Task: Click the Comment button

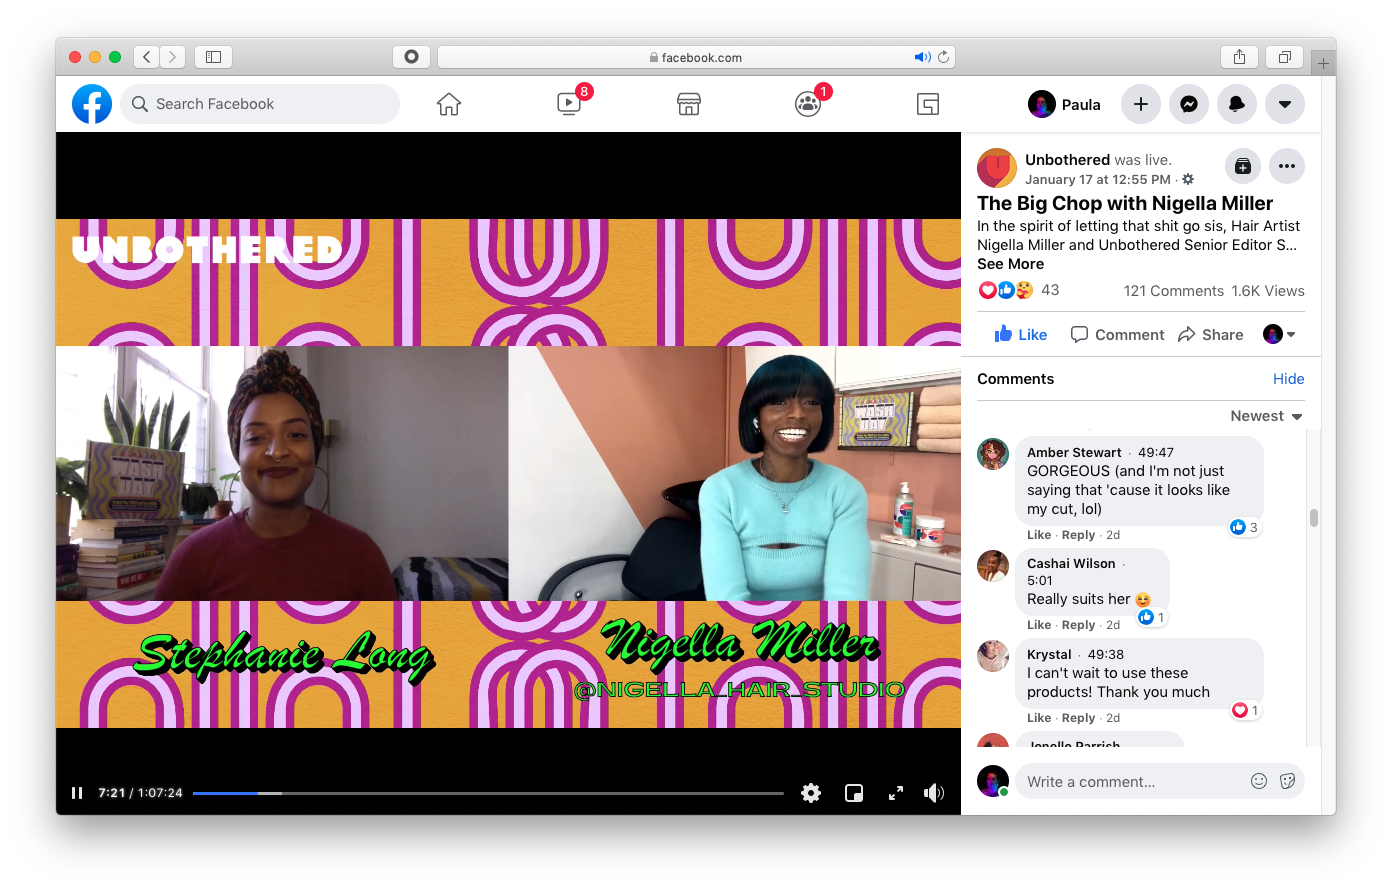Action: (1117, 335)
